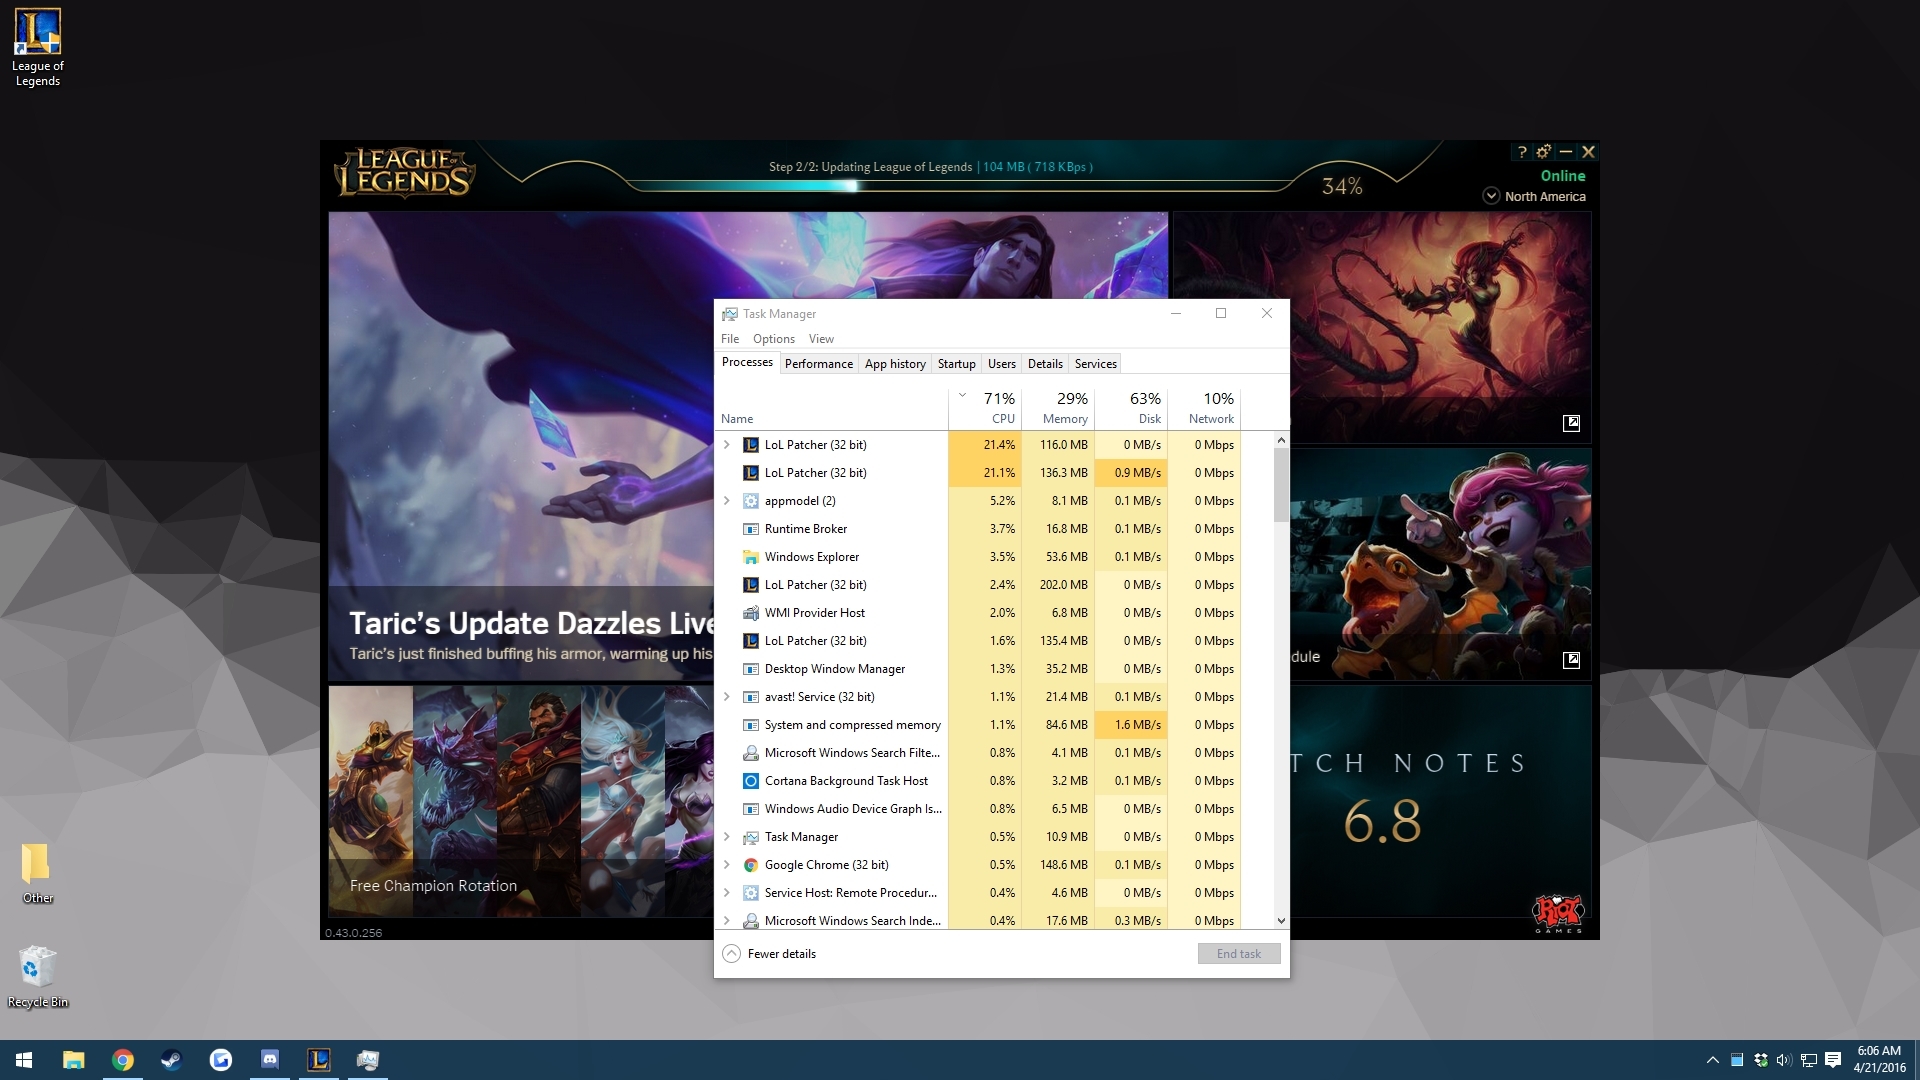Open the Free Champion Rotation panel
This screenshot has width=1920, height=1080.
coord(521,802)
